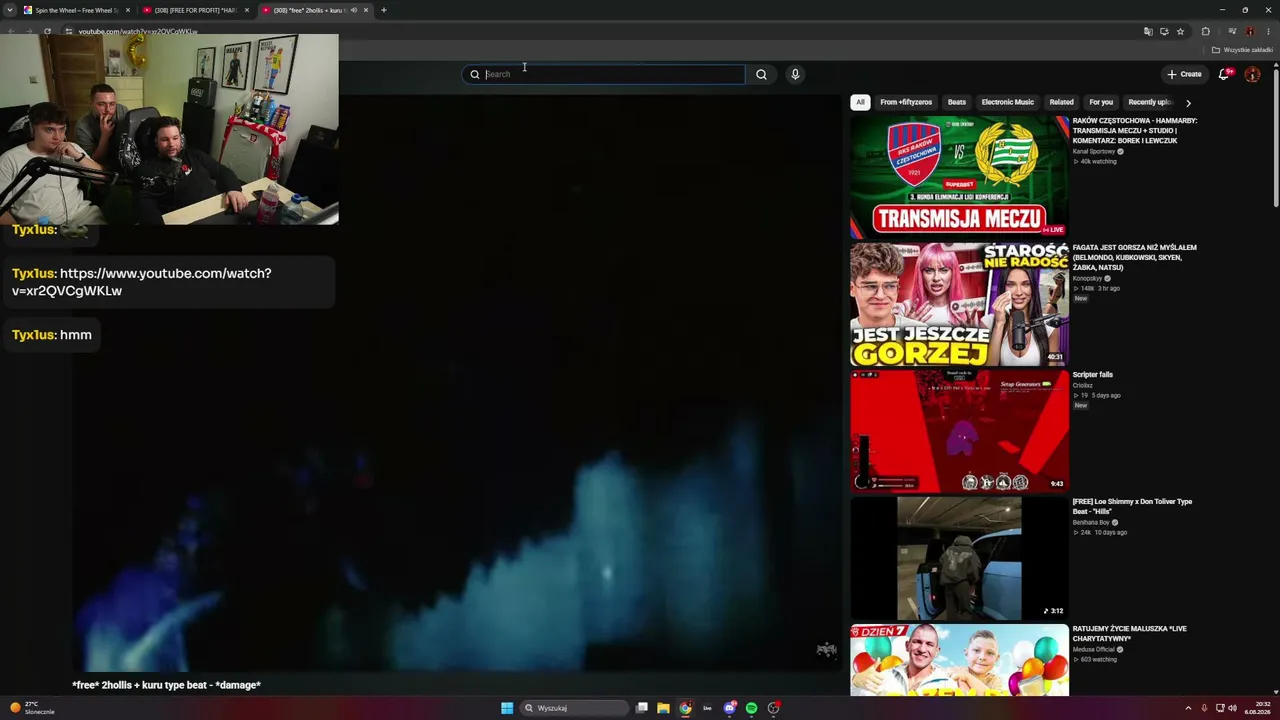Show more filter chips with right arrow

(1188, 102)
